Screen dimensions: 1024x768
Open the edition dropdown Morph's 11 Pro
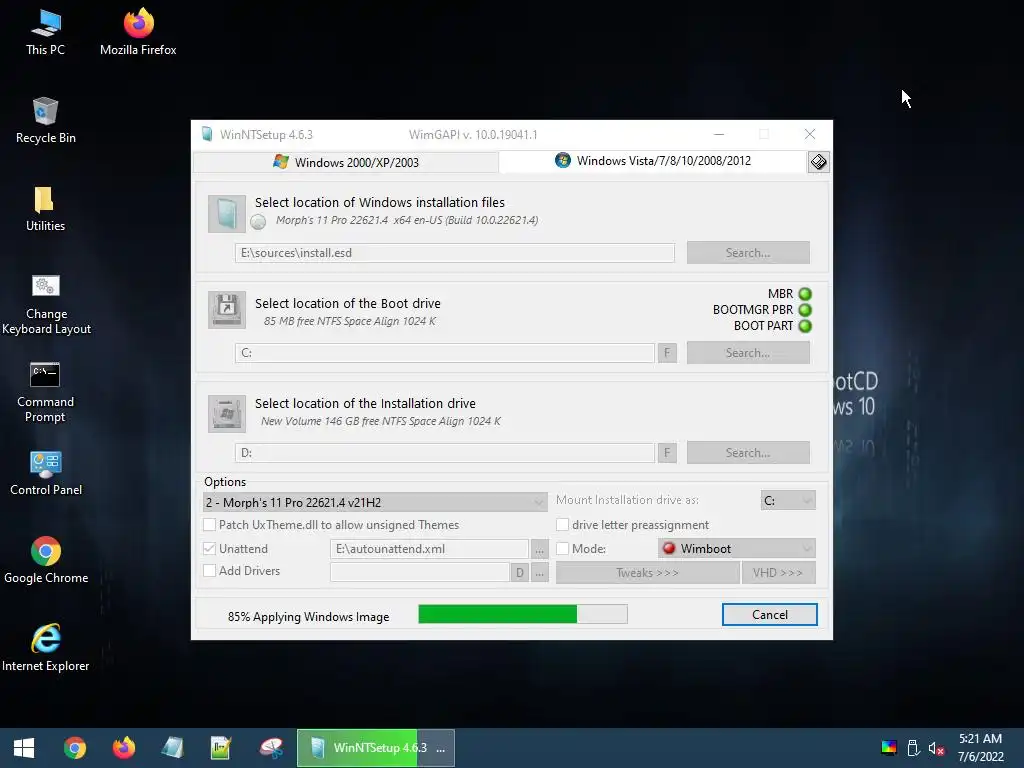click(x=375, y=502)
